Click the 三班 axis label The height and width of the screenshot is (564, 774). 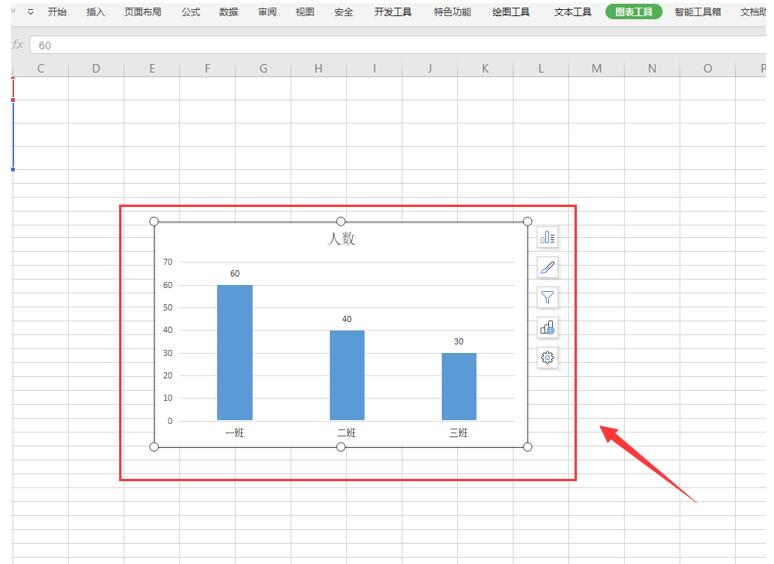[458, 433]
